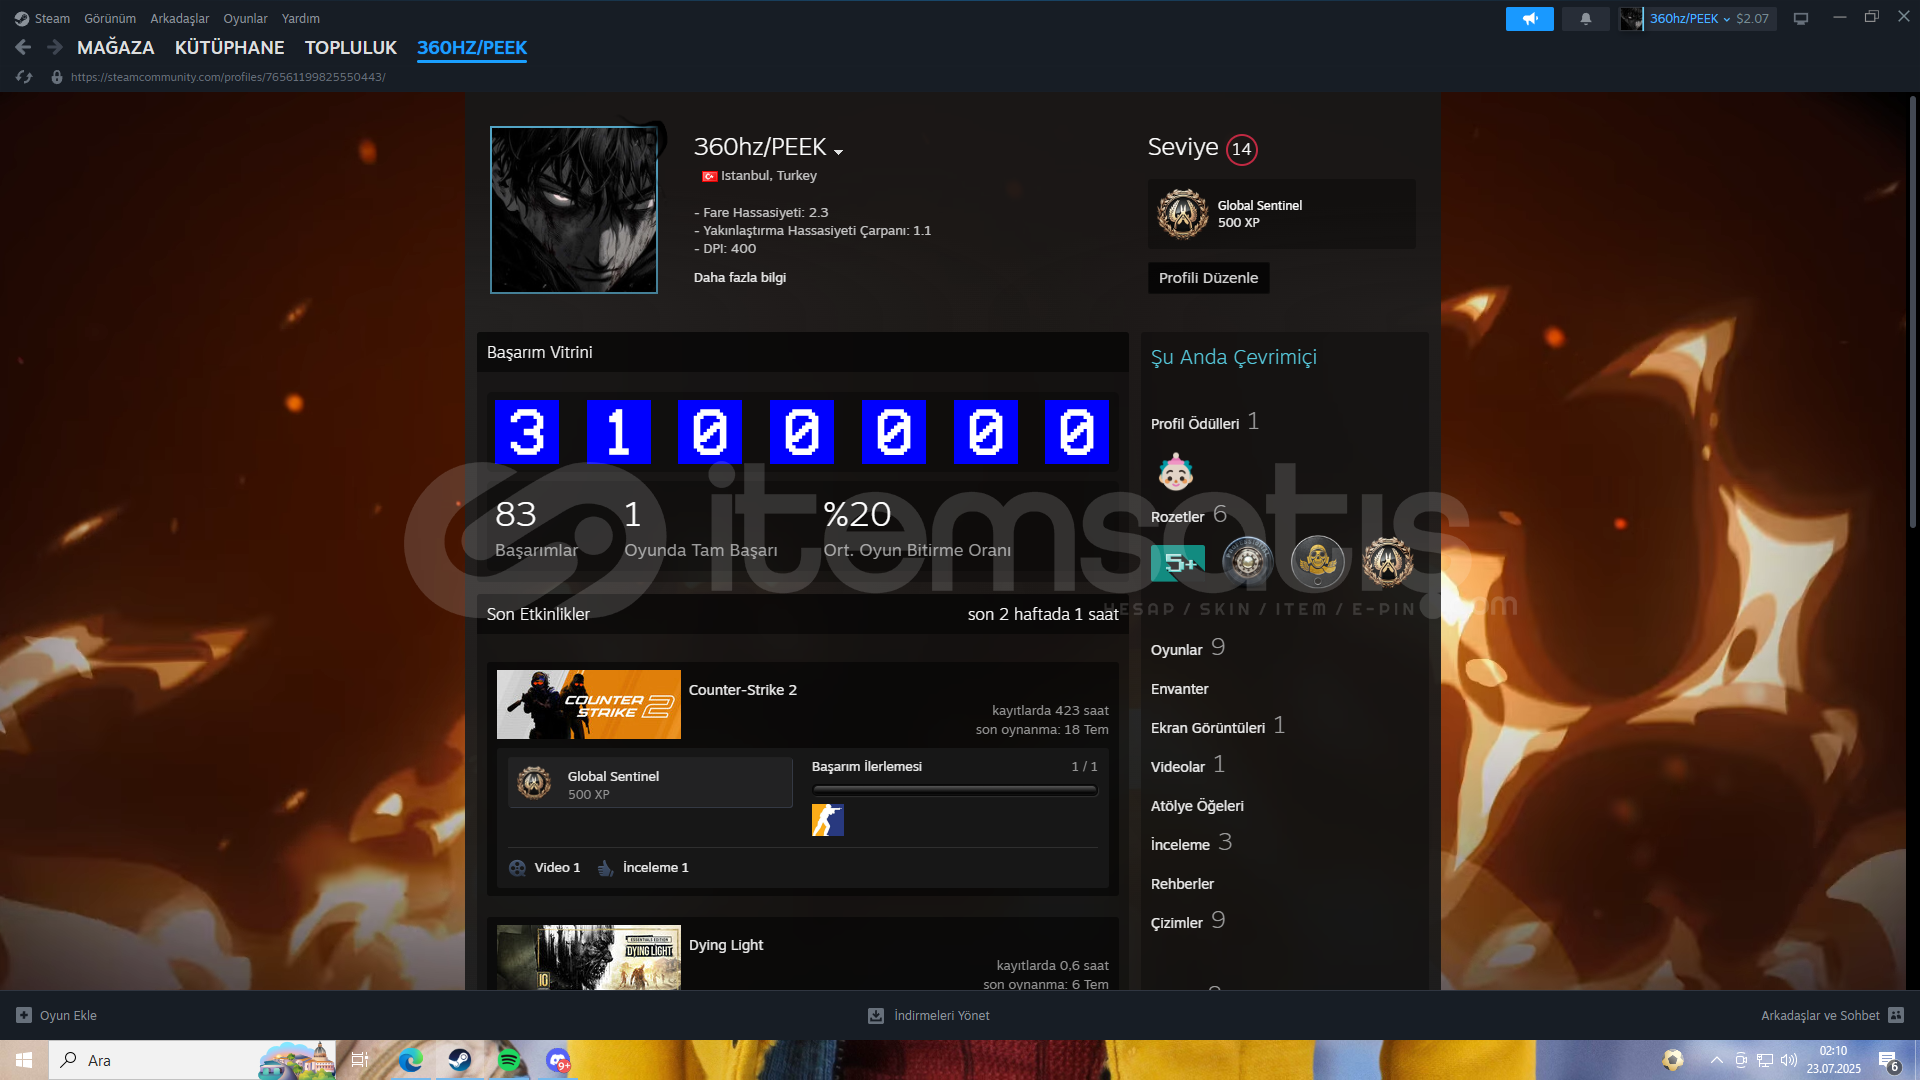Go back with the back arrow
This screenshot has width=1920, height=1080.
click(23, 47)
